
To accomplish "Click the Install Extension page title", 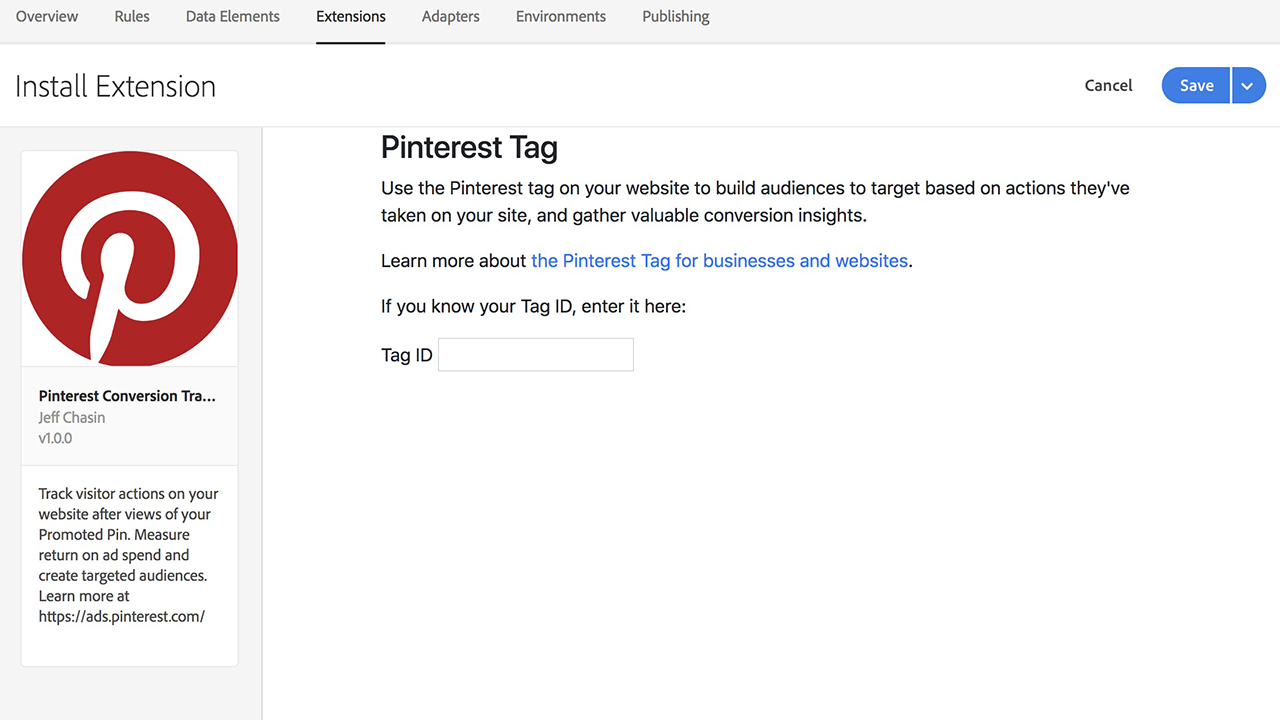I will pos(115,86).
